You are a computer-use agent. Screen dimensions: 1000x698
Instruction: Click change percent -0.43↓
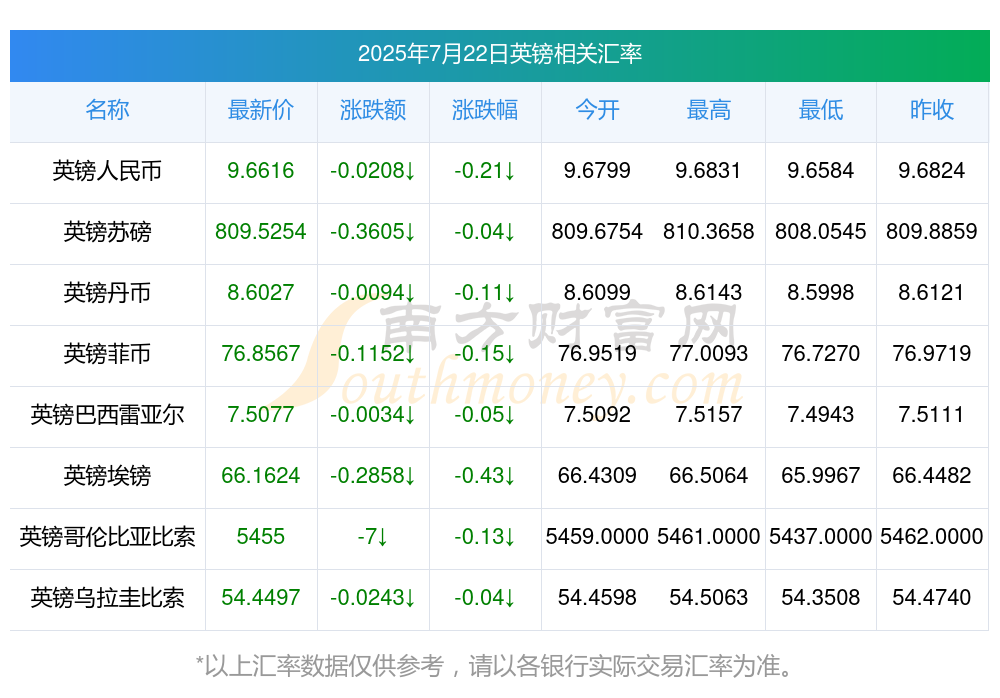point(485,475)
